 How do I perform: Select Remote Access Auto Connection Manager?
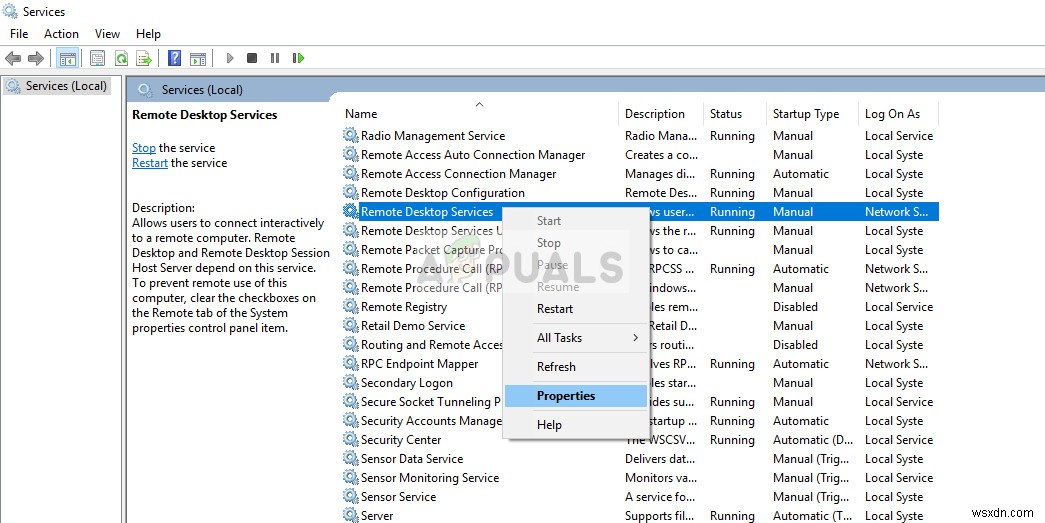640,155
